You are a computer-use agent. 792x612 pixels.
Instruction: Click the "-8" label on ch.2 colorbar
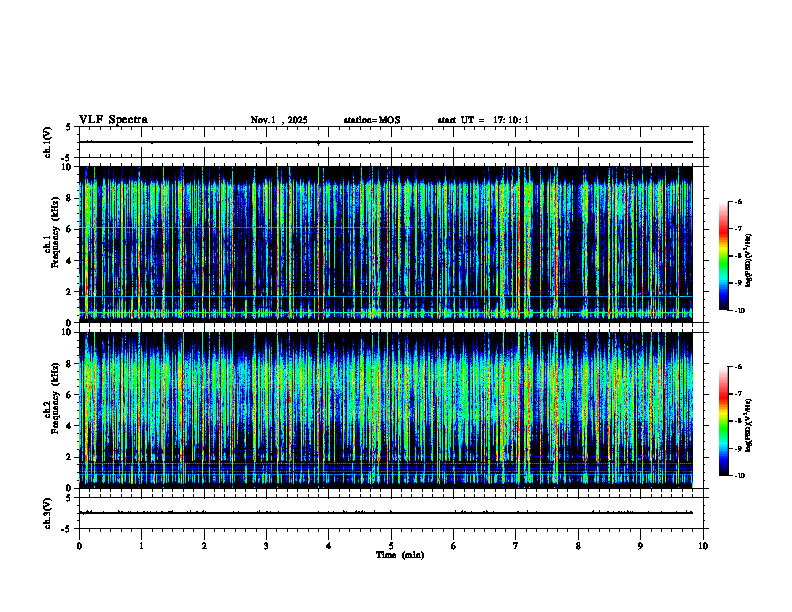pos(738,421)
